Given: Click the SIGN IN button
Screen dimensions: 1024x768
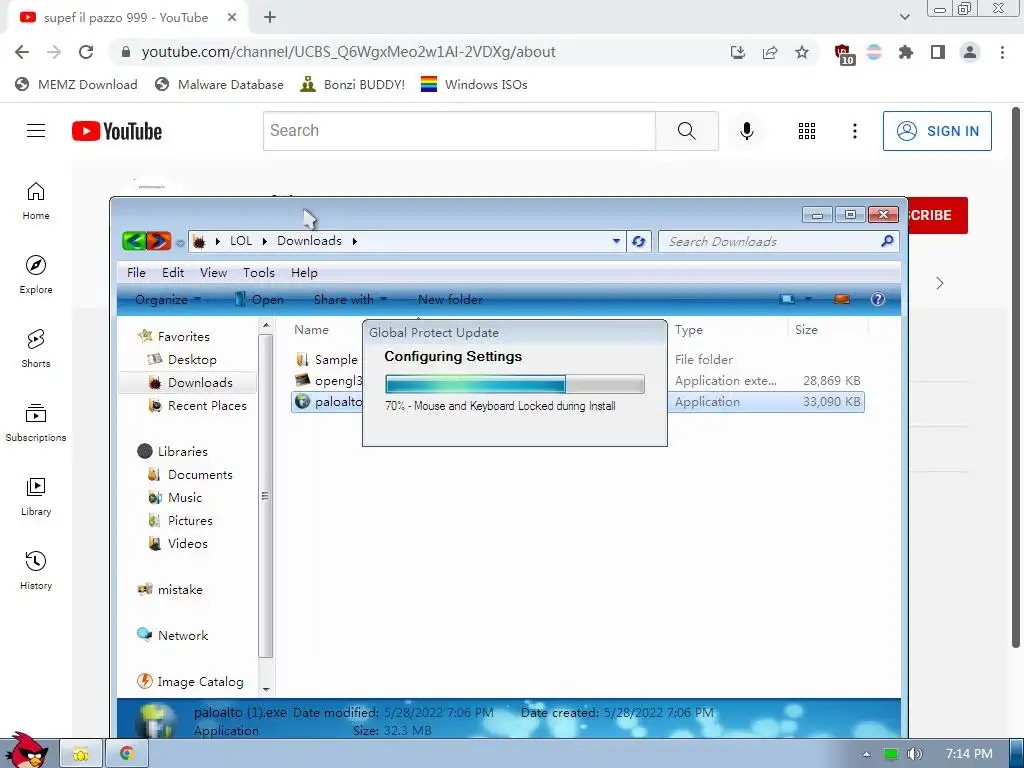Looking at the screenshot, I should [x=937, y=131].
